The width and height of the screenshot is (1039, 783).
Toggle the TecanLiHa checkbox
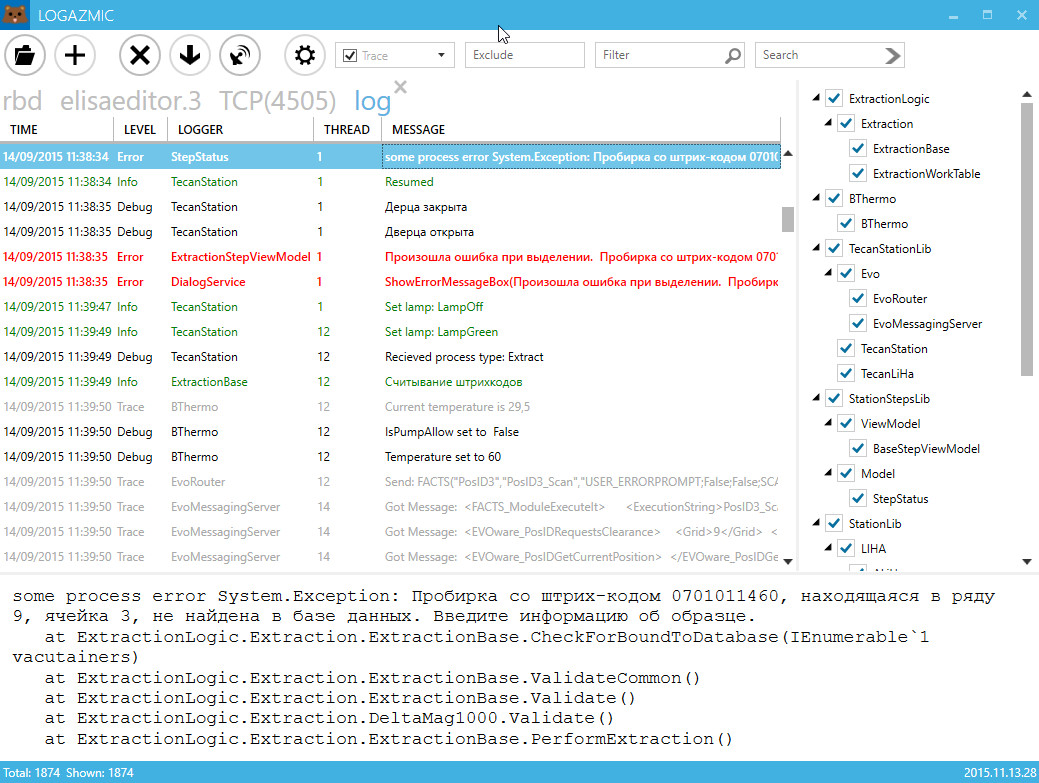846,374
